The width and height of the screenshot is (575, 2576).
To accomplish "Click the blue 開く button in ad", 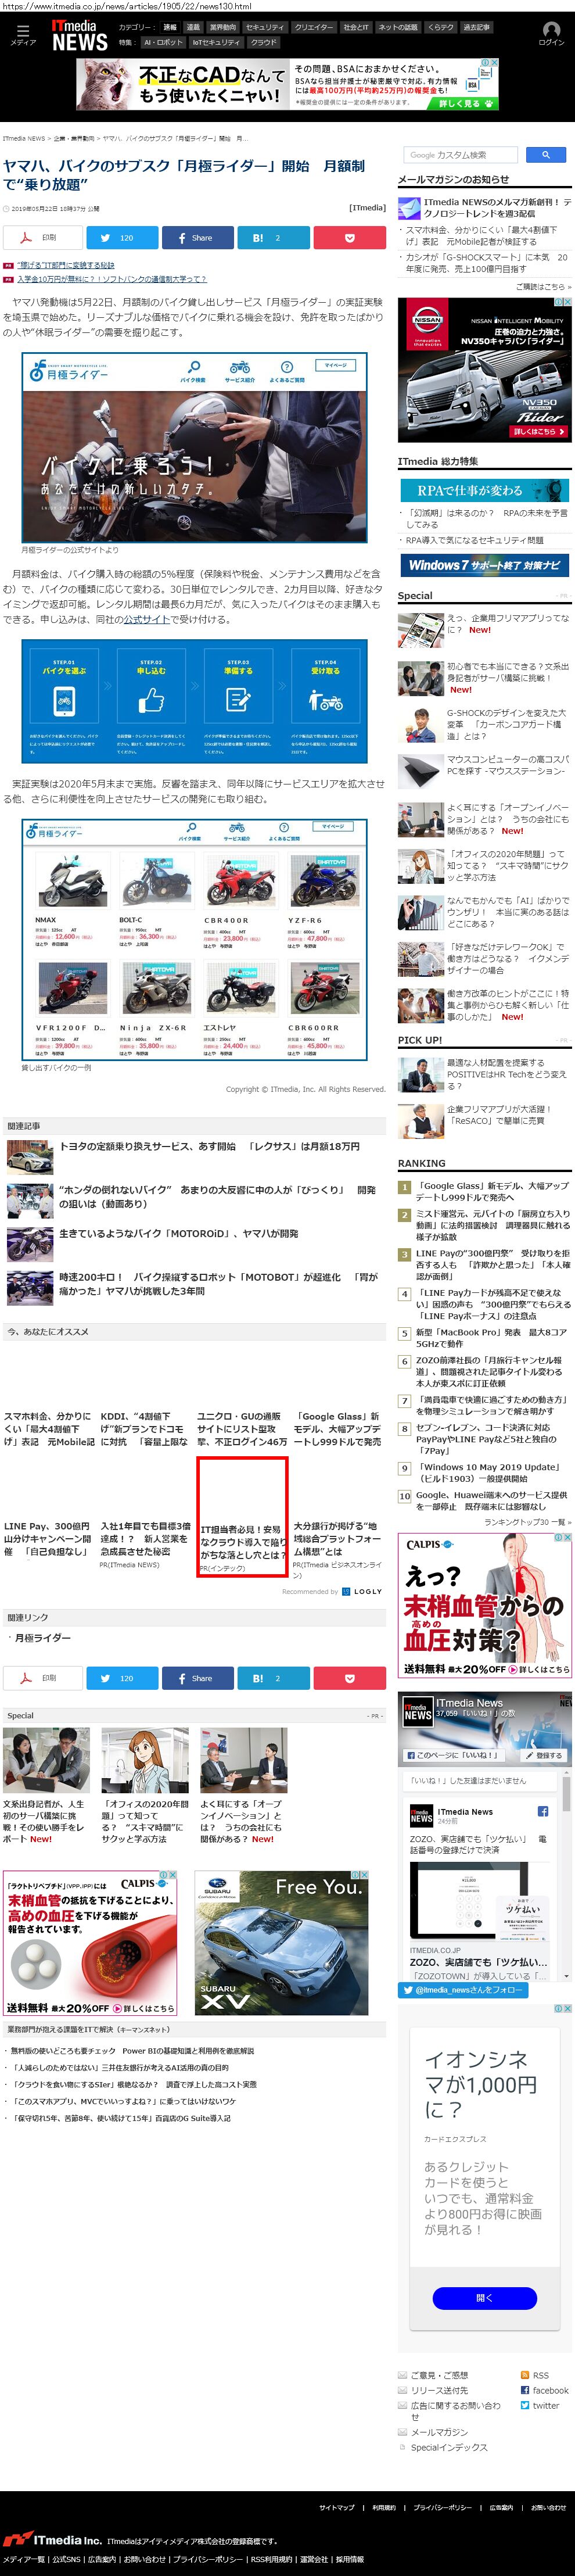I will tap(484, 2298).
